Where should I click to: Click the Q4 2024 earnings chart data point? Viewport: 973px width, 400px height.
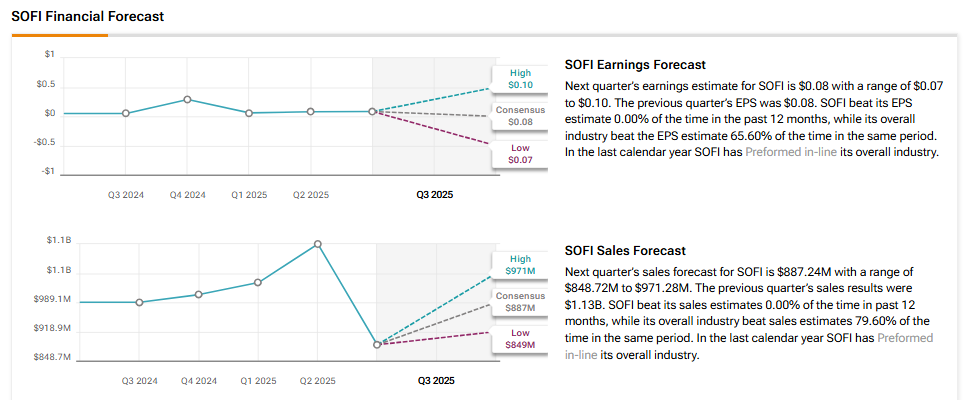(187, 99)
